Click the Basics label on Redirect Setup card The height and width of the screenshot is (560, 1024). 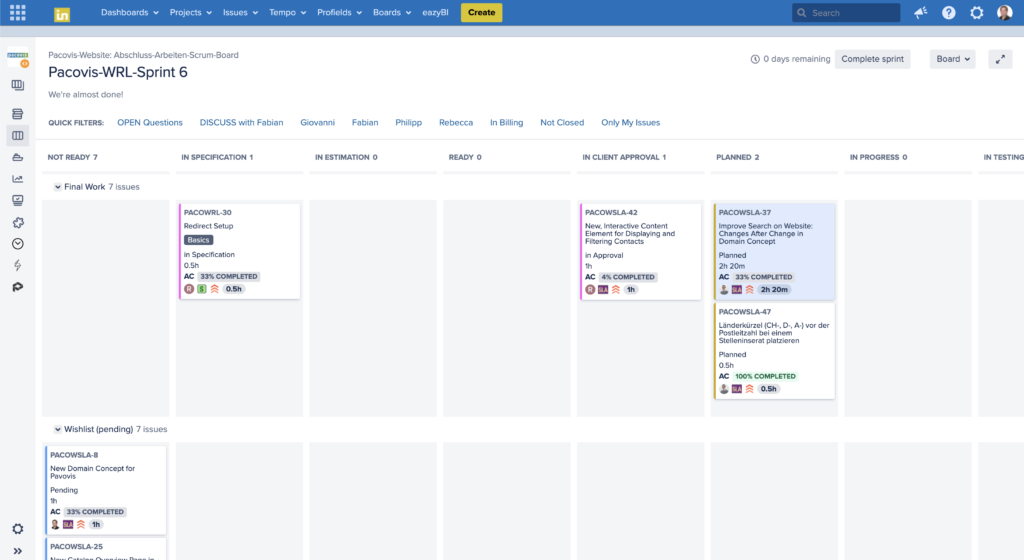click(x=198, y=240)
